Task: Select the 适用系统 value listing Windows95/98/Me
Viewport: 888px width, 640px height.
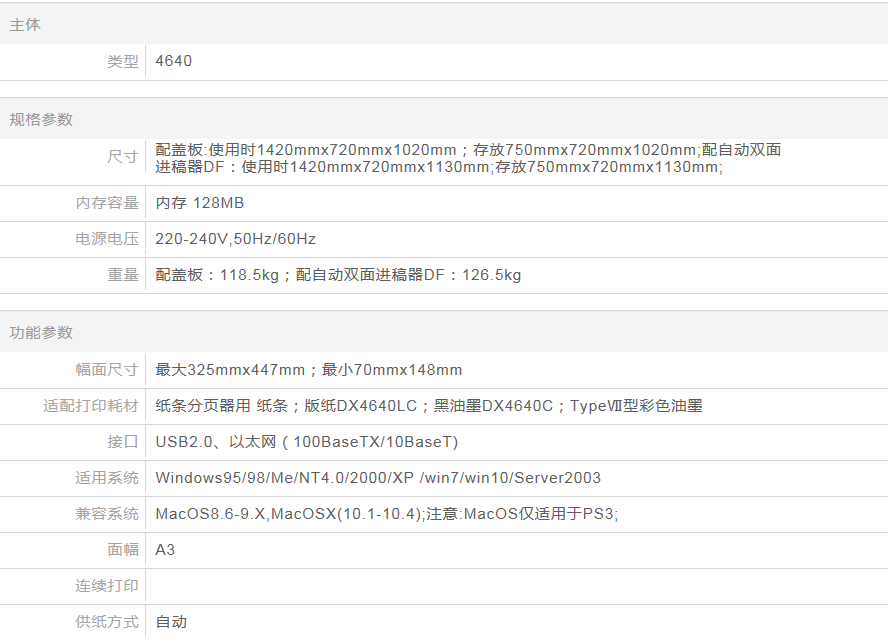Action: pyautogui.click(x=378, y=478)
